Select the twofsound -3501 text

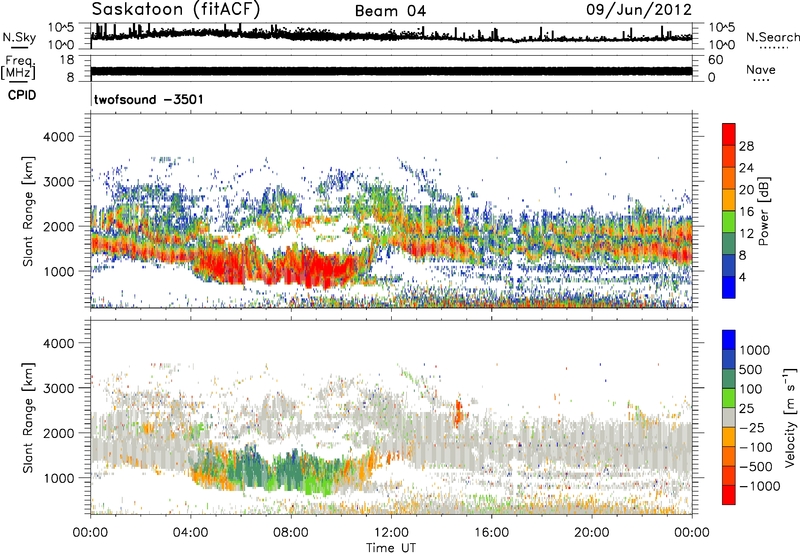(x=148, y=99)
